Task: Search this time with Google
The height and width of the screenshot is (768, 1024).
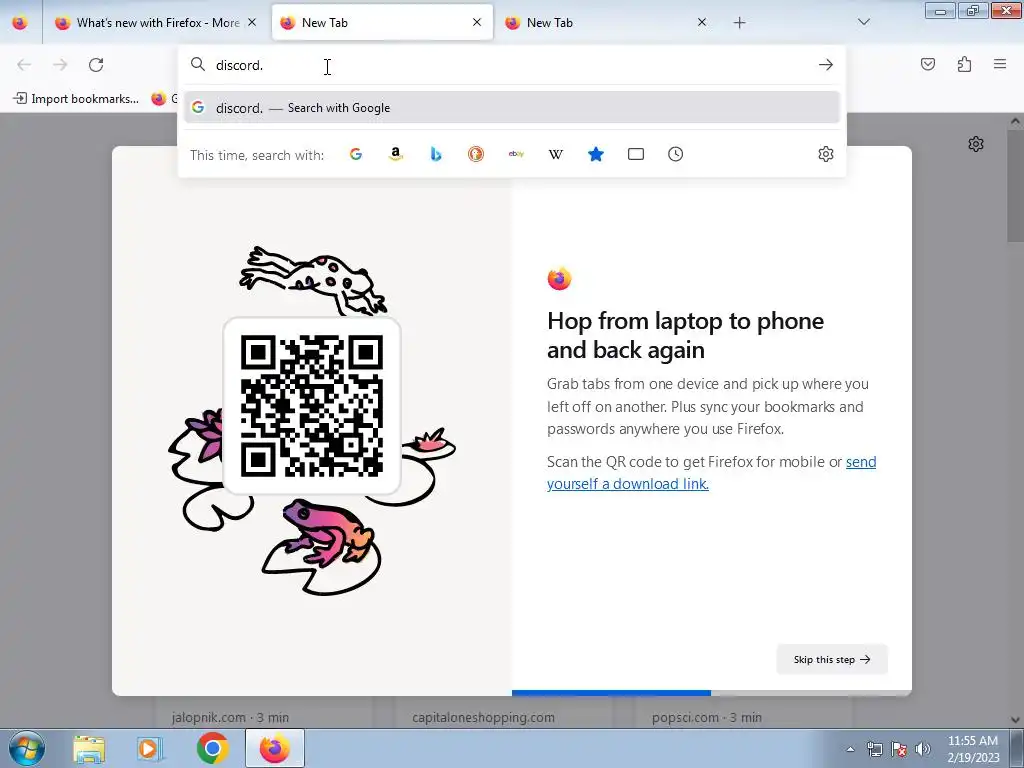Action: [356, 154]
